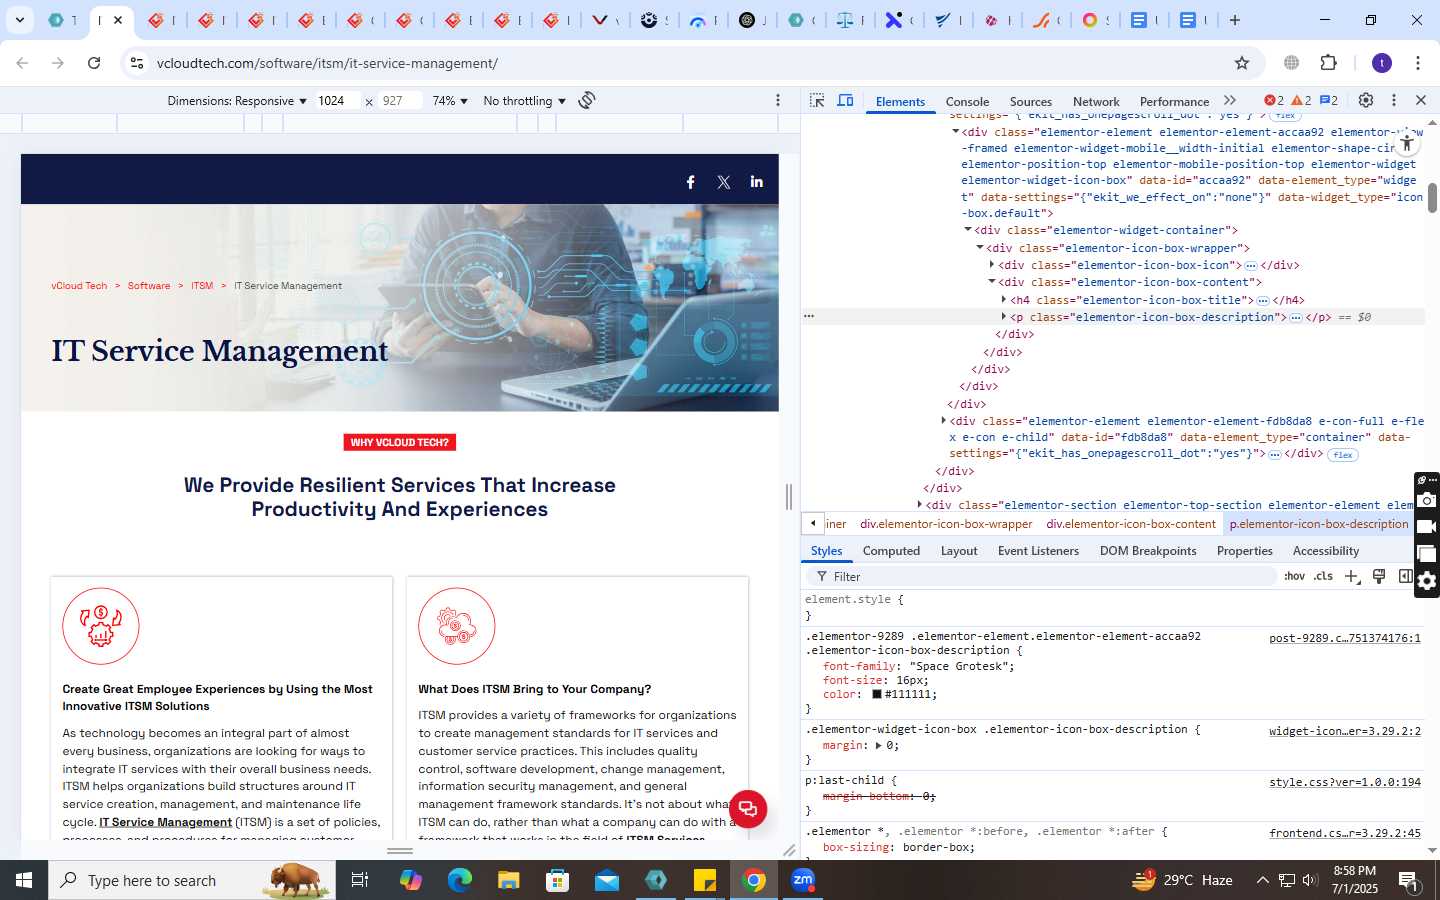
Task: Bookmark this page with star icon
Action: pyautogui.click(x=1242, y=63)
